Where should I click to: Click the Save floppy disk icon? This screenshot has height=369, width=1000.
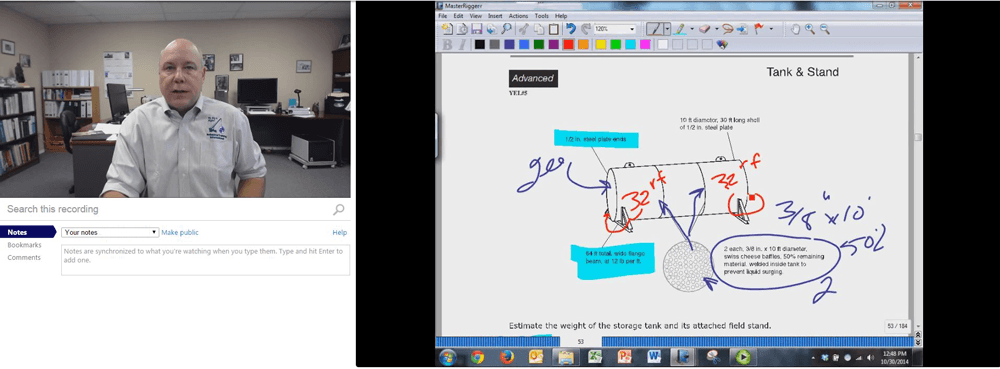(476, 29)
